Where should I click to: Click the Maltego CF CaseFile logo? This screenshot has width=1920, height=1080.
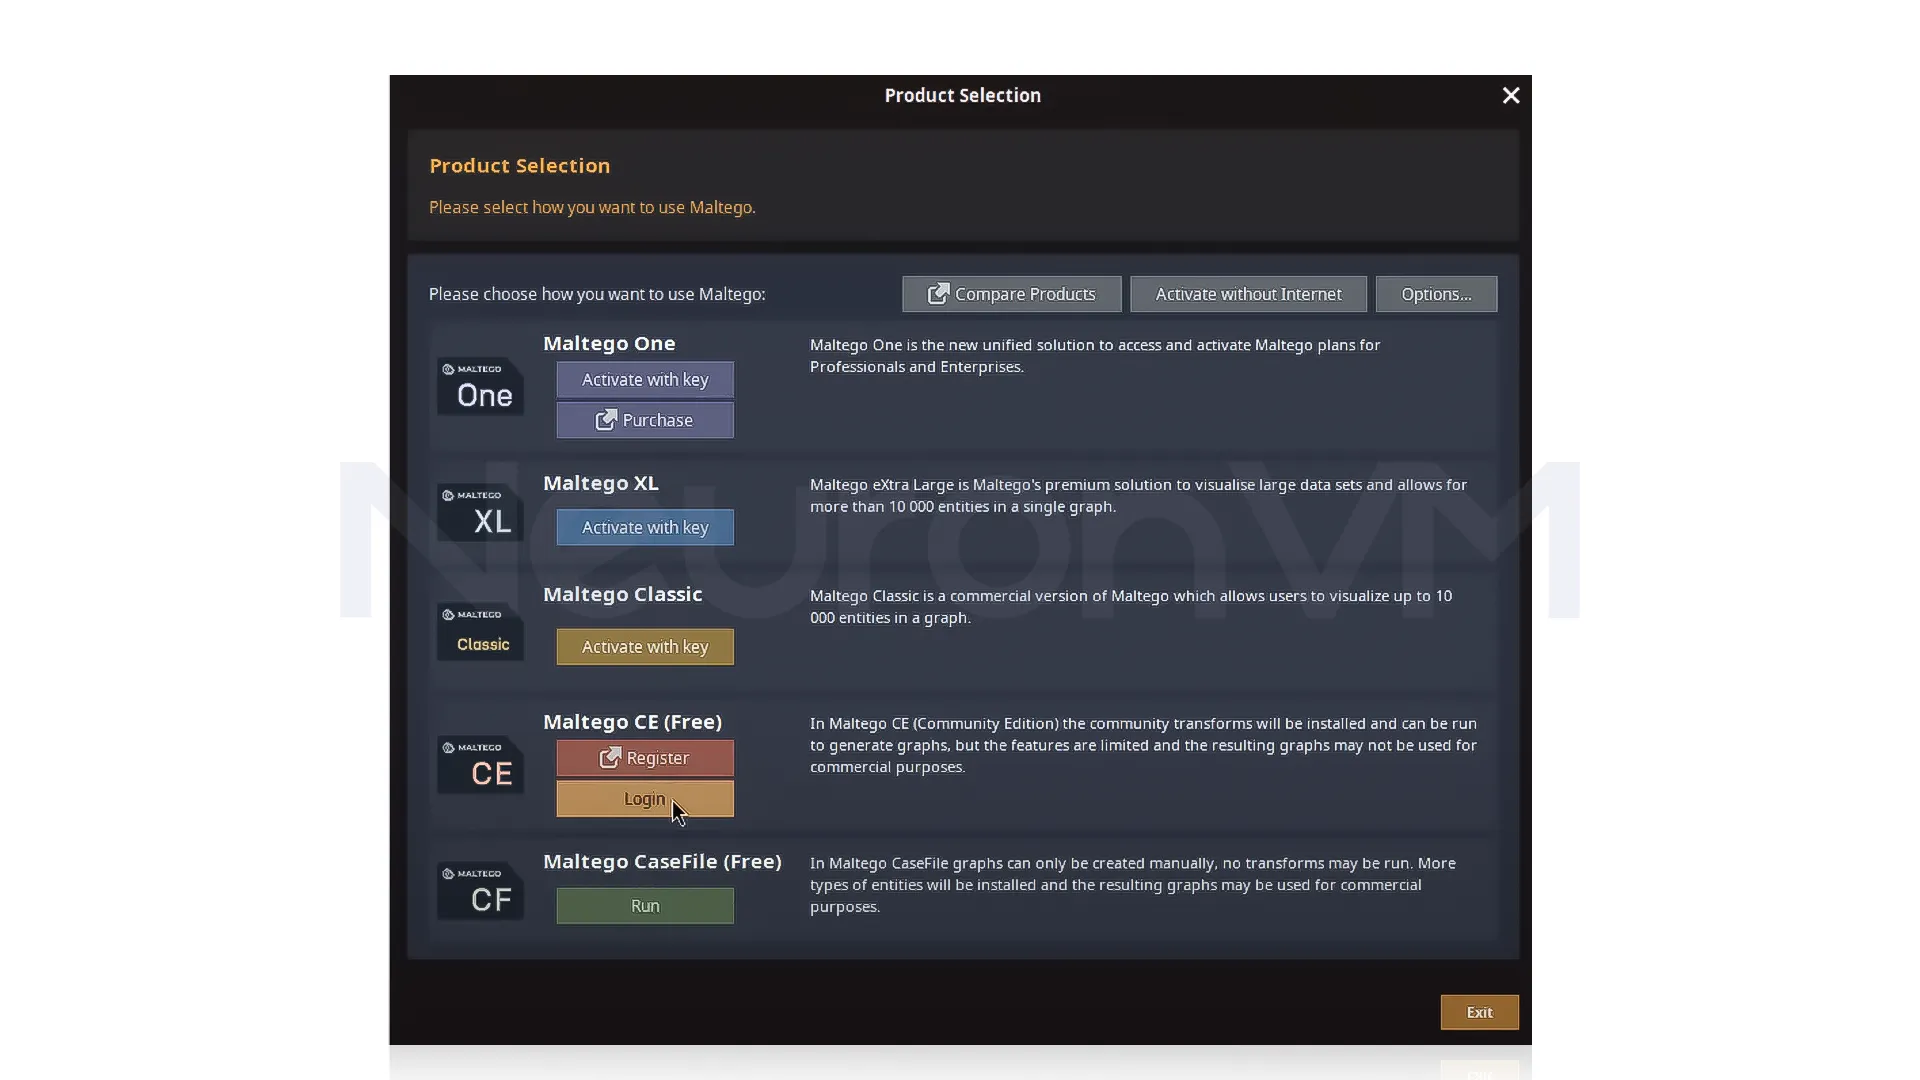pos(480,891)
